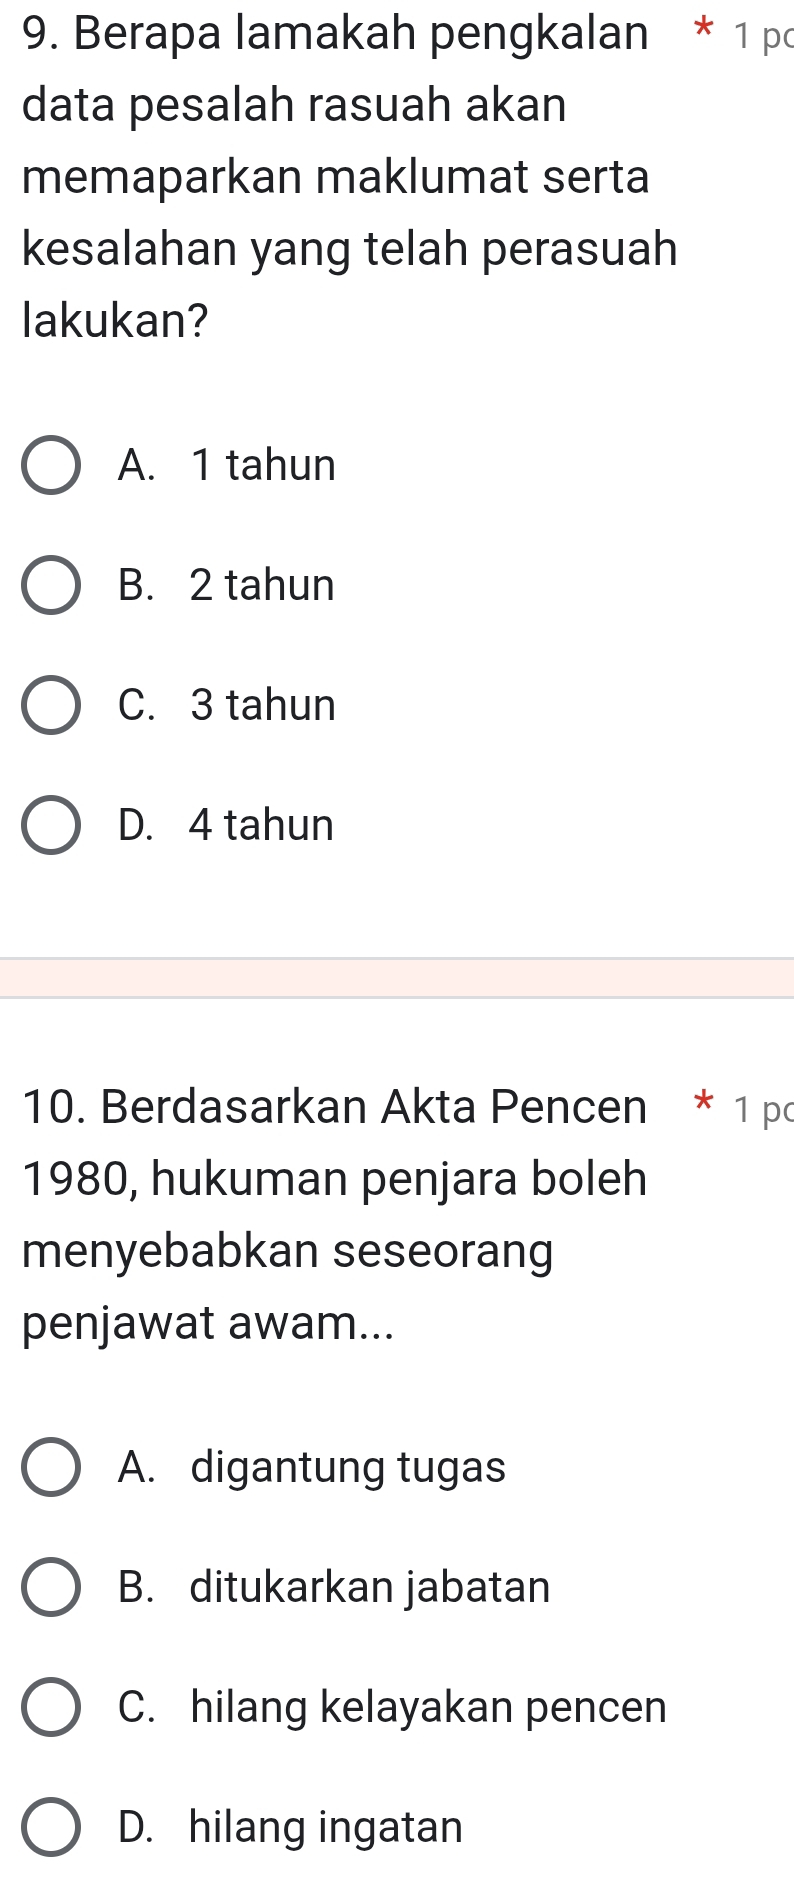
Task: Select the 'digantung tugas' radio button
Action: pyautogui.click(x=50, y=1468)
